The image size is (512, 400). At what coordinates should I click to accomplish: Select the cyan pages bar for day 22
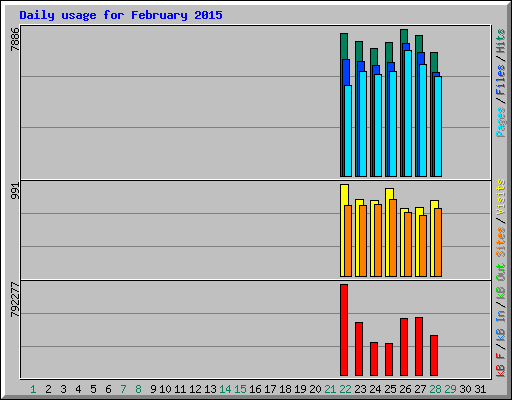coord(348,131)
